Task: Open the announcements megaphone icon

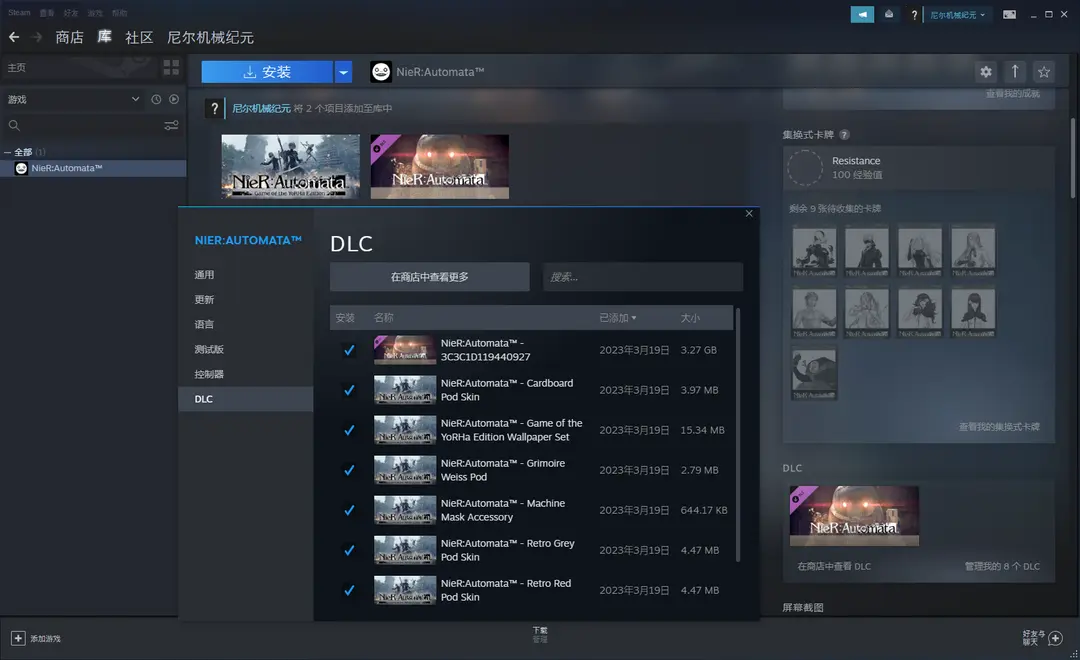Action: tap(862, 14)
